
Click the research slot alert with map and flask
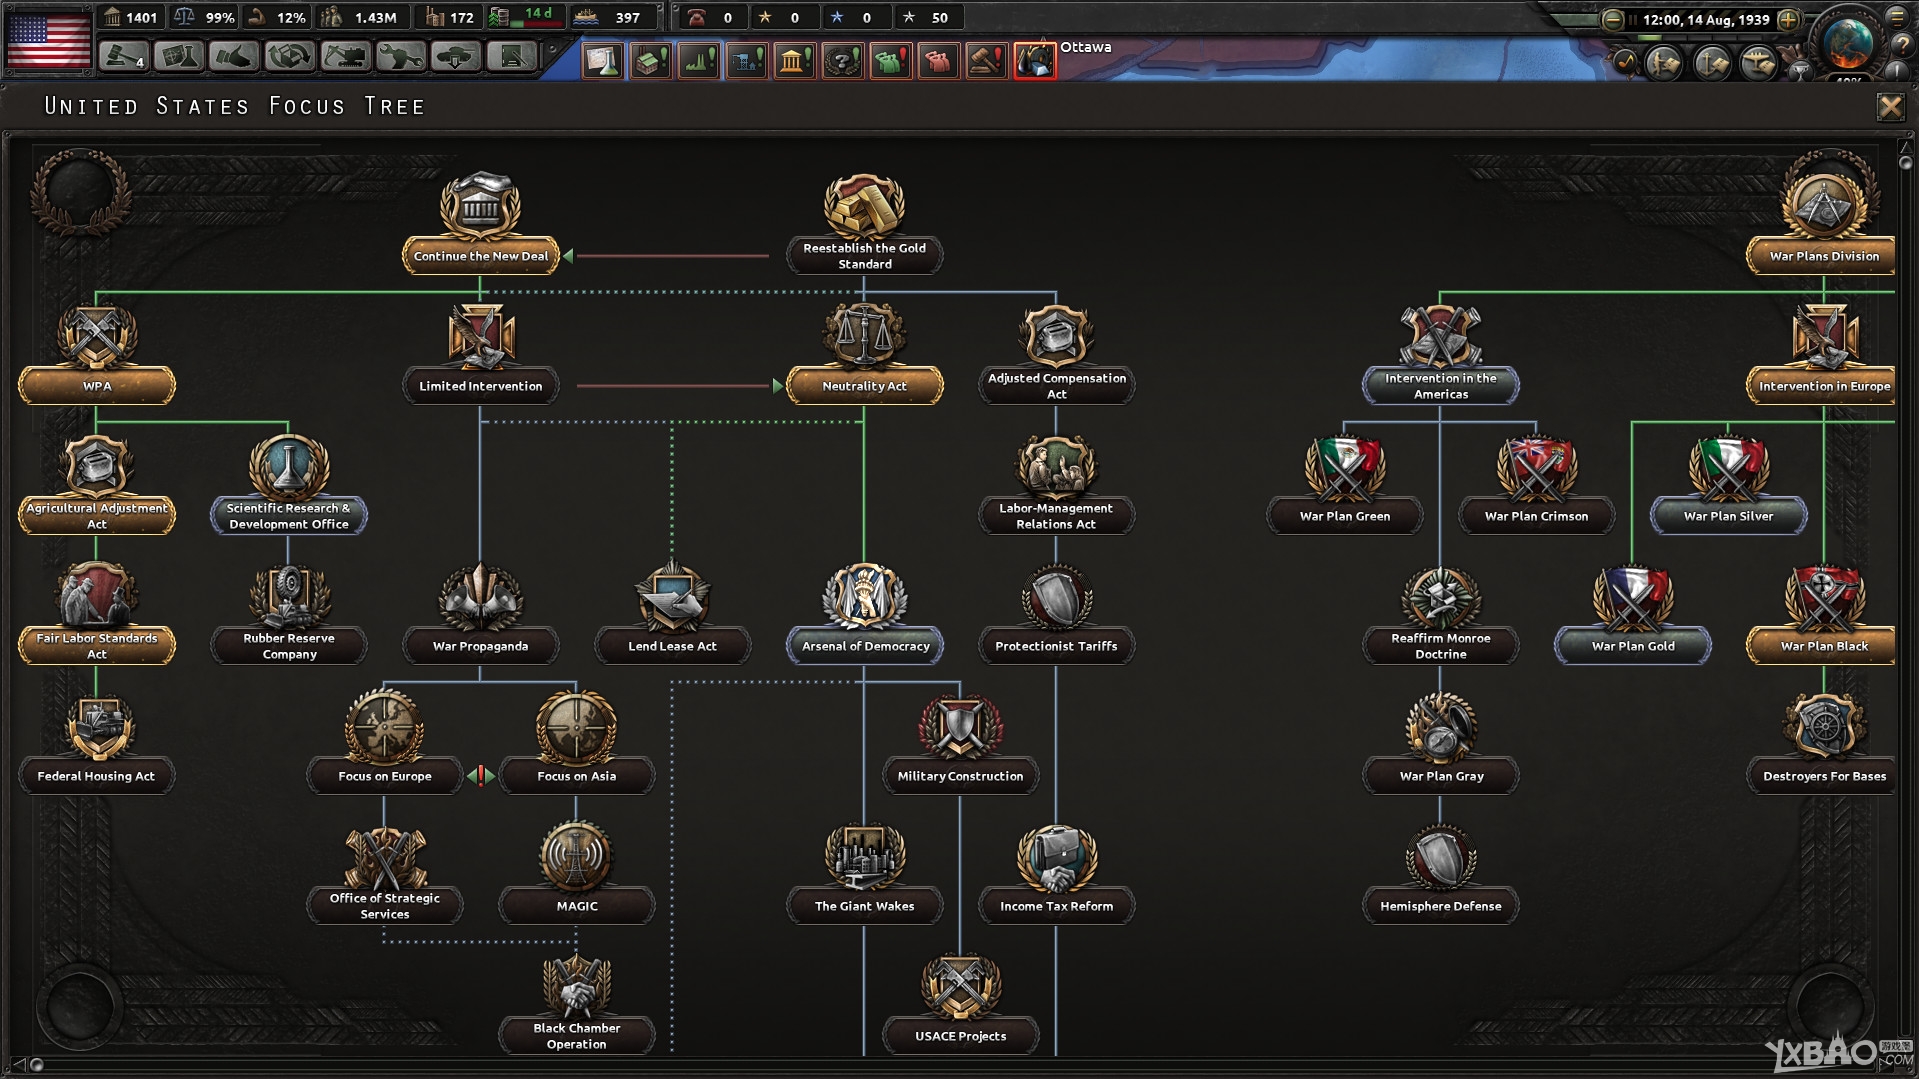(603, 60)
